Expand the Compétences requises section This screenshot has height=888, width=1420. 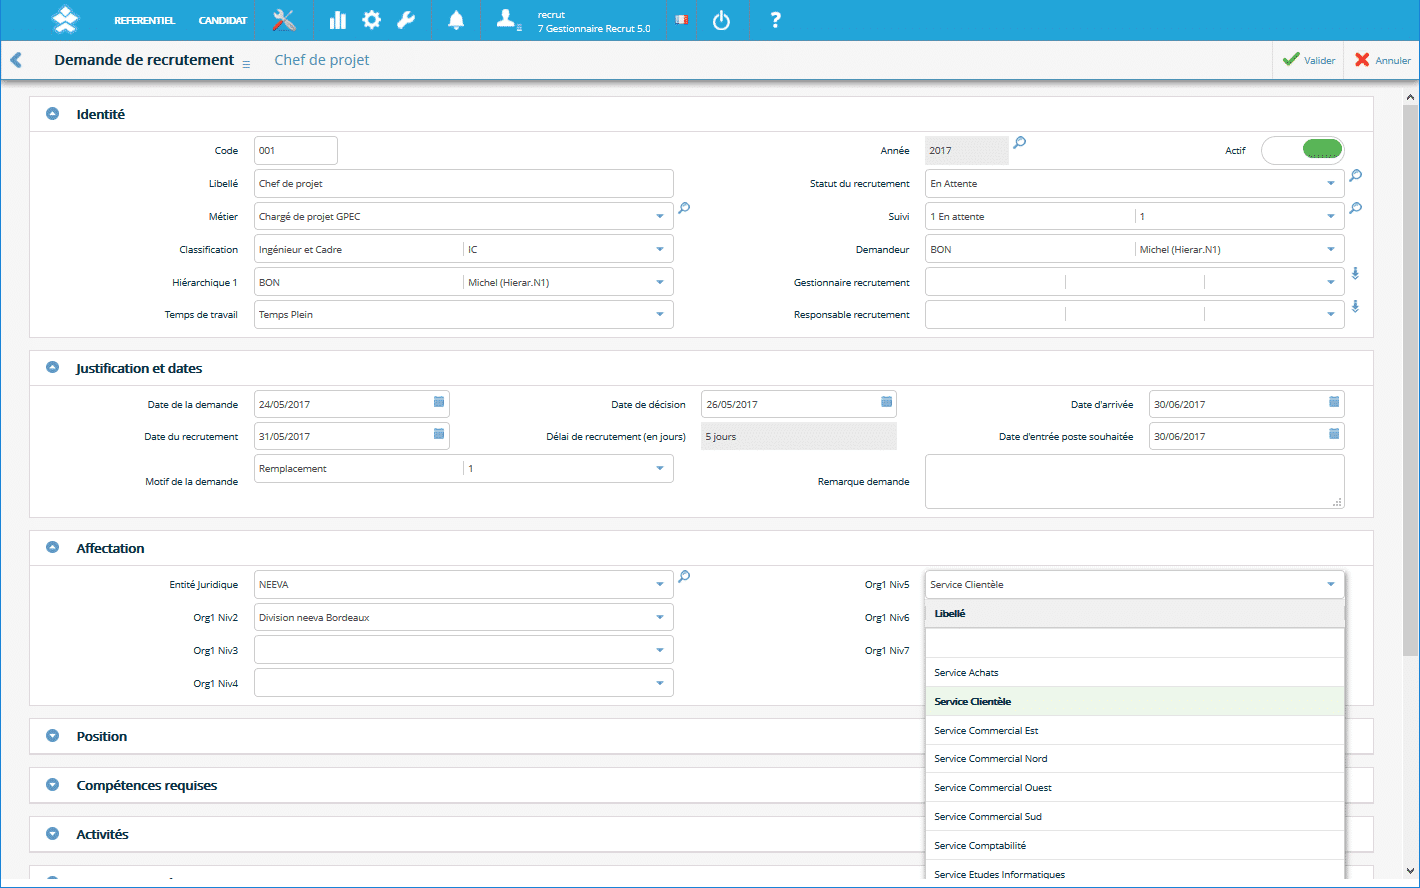click(x=53, y=785)
